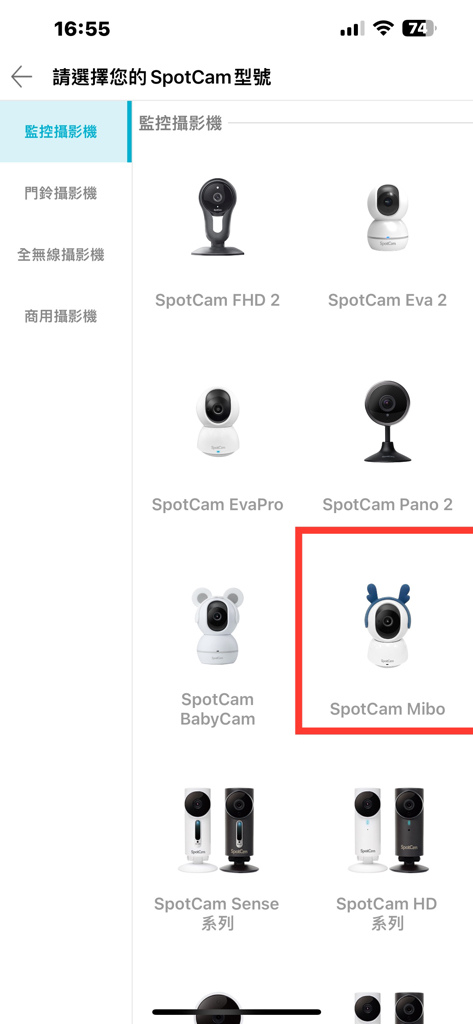This screenshot has width=473, height=1024.
Task: Switch to 門鈴攝影機 category tab
Action: pos(61,193)
